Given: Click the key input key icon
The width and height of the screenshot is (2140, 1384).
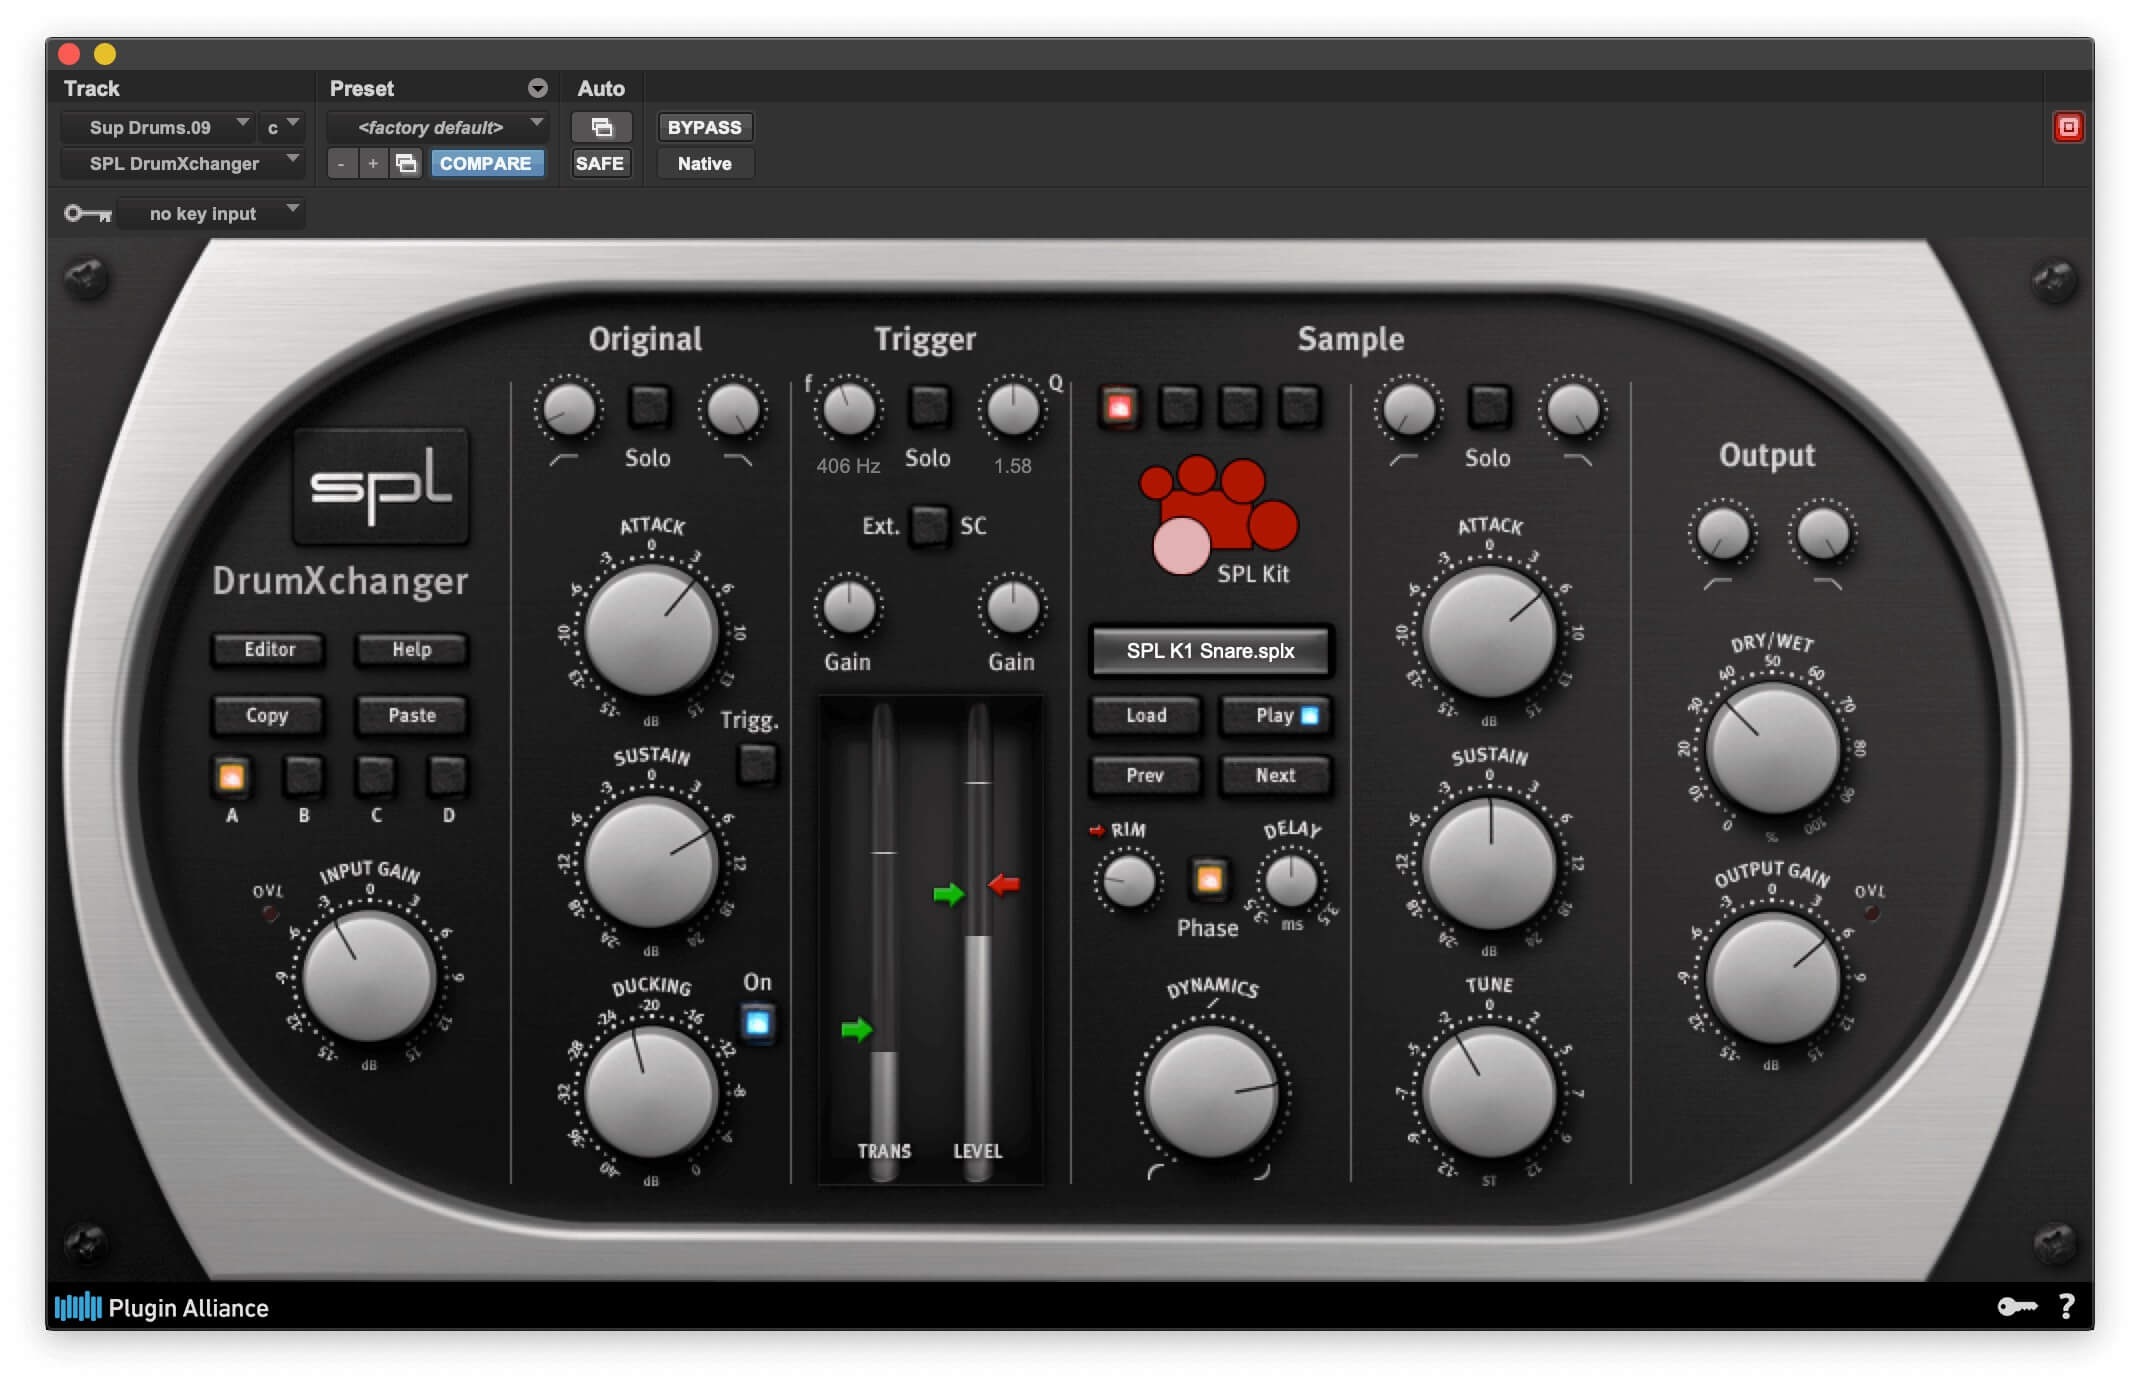Looking at the screenshot, I should [x=87, y=213].
